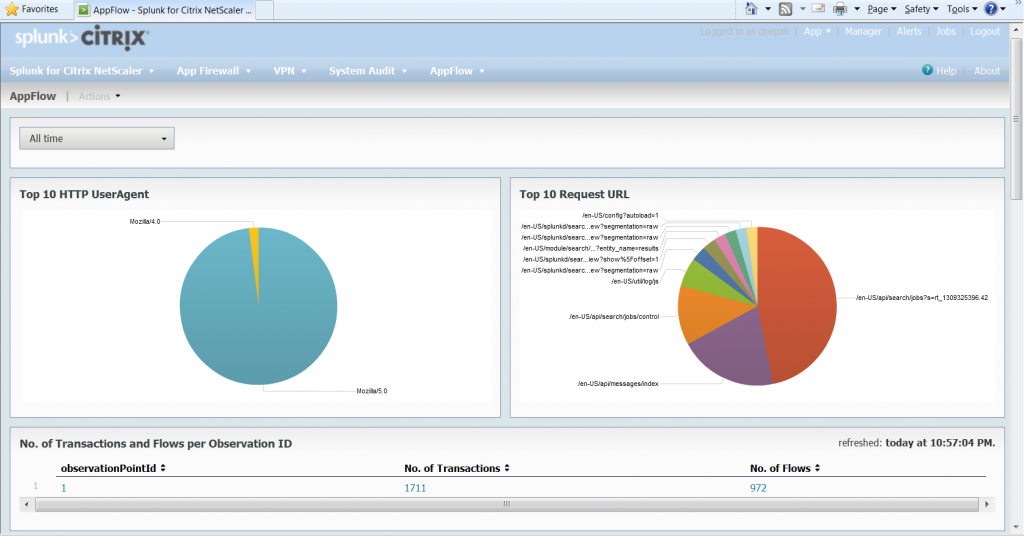Click the refreshed timestamp text
This screenshot has height=536, width=1024.
pyautogui.click(x=917, y=443)
